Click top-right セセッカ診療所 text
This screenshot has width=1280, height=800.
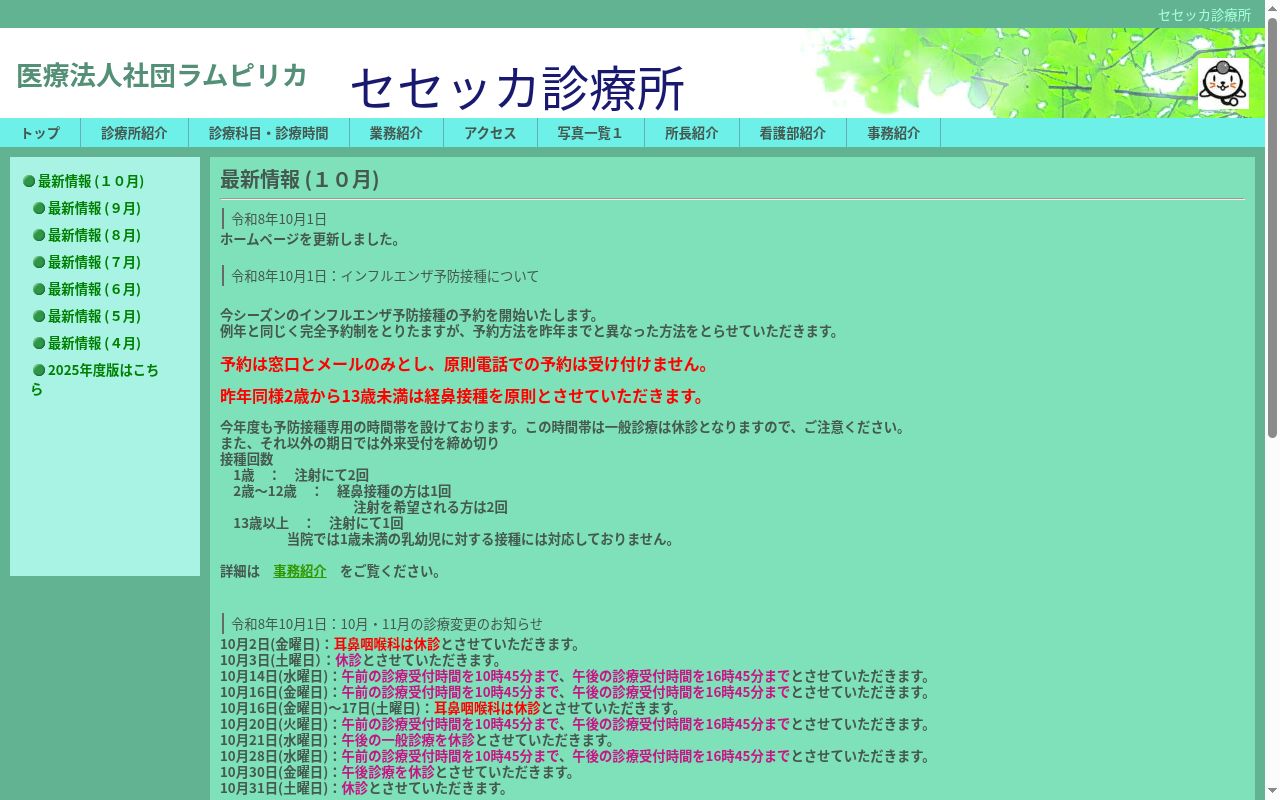(x=1204, y=15)
